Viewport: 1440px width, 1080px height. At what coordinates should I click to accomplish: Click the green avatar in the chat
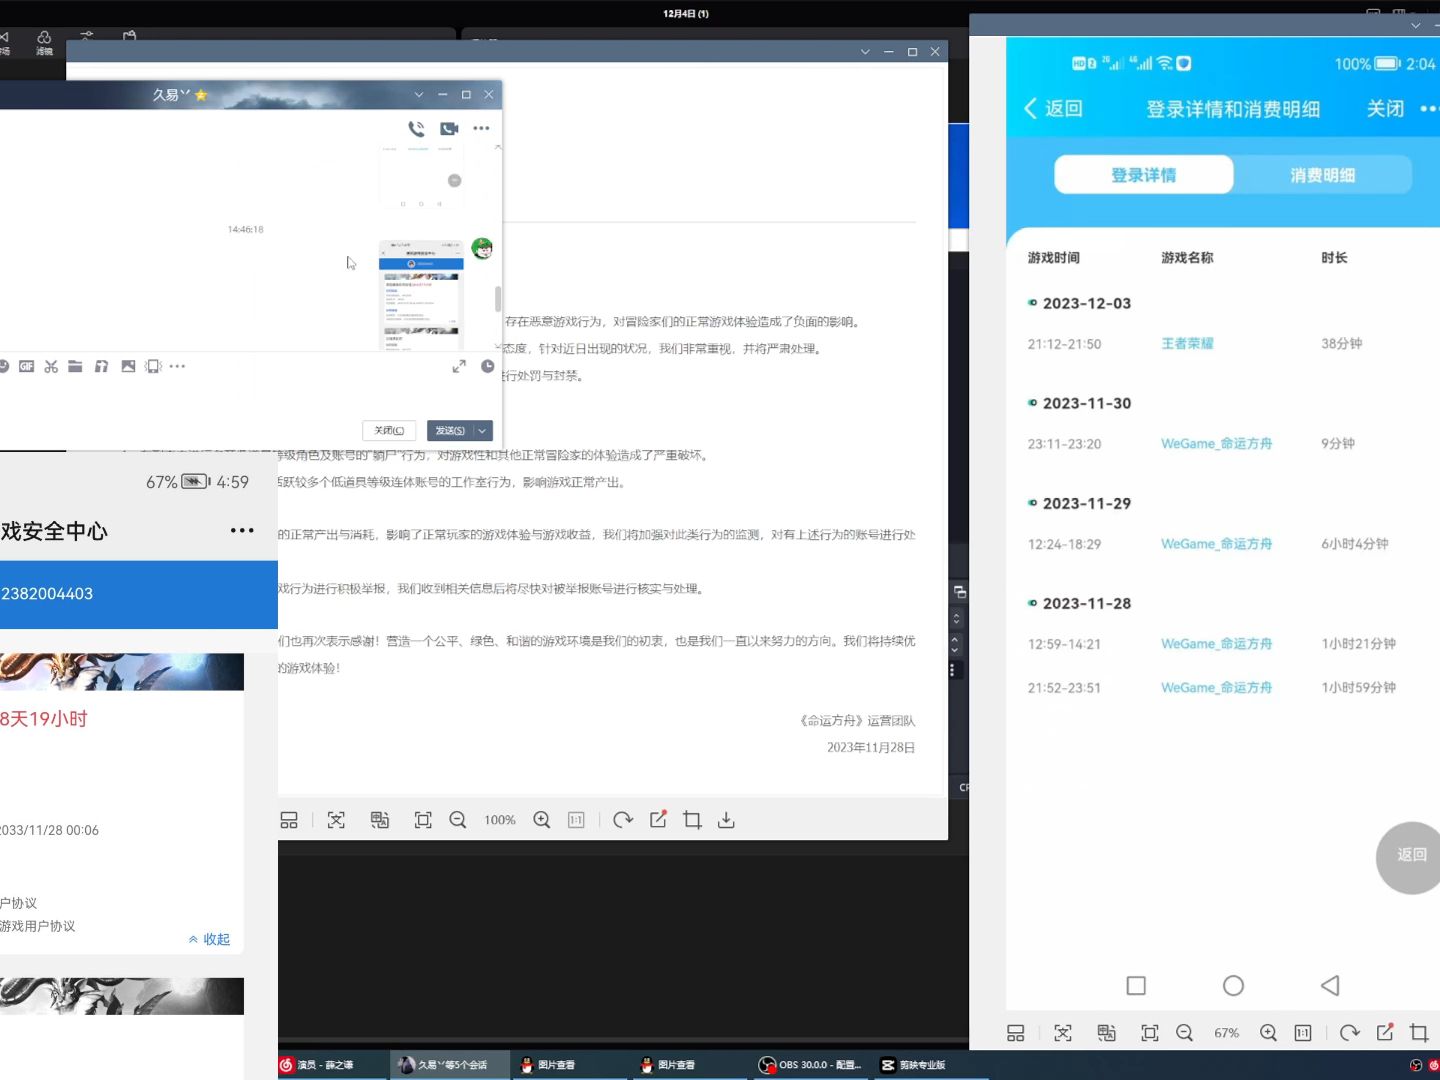tap(482, 249)
